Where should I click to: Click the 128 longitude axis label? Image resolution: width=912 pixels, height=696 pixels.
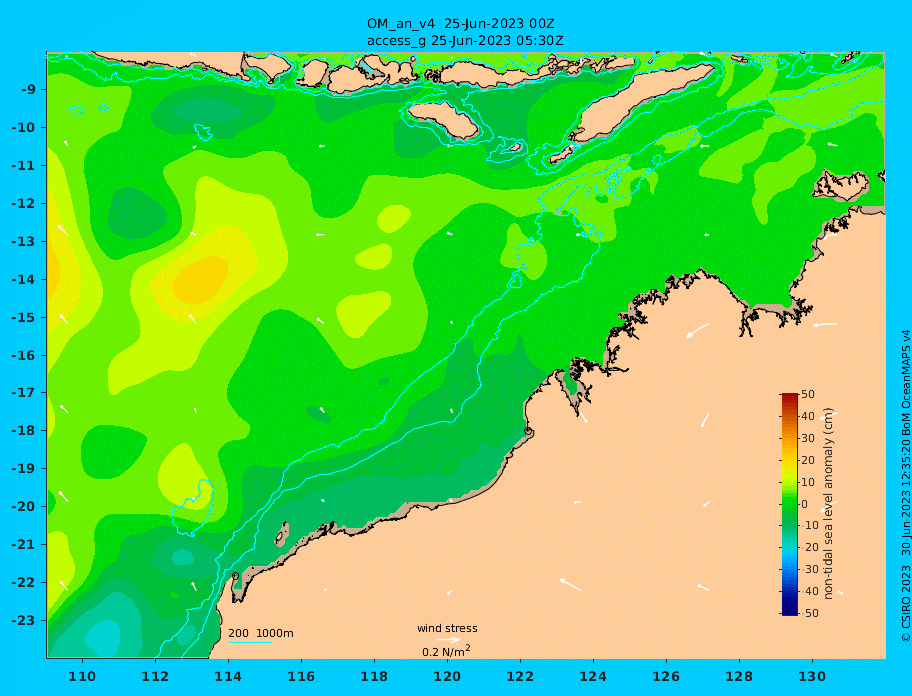(x=739, y=677)
